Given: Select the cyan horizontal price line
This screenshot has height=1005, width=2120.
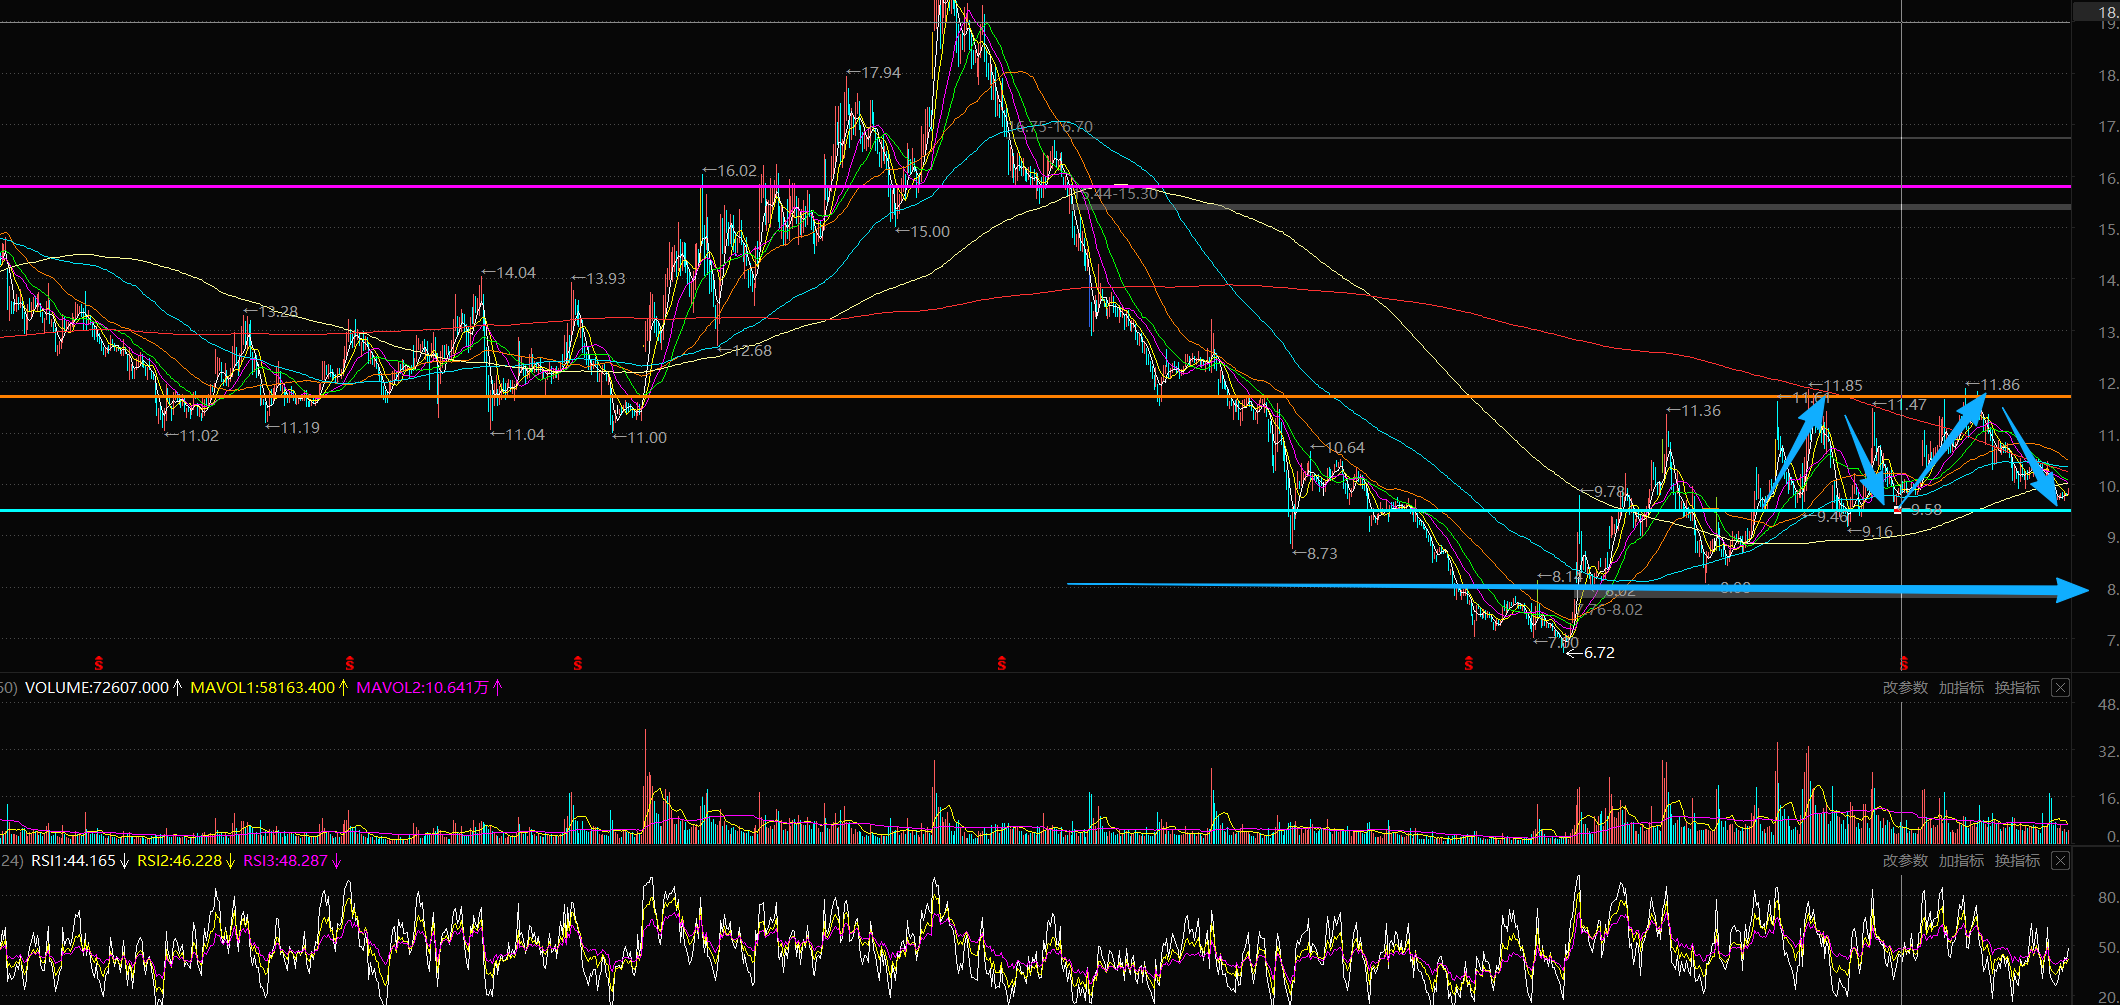Looking at the screenshot, I should click(x=1035, y=511).
